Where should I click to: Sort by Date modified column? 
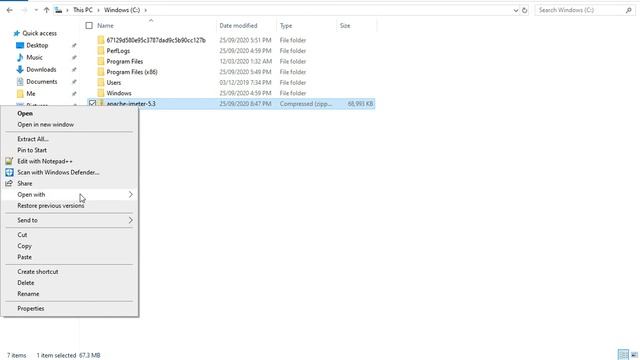(x=238, y=26)
